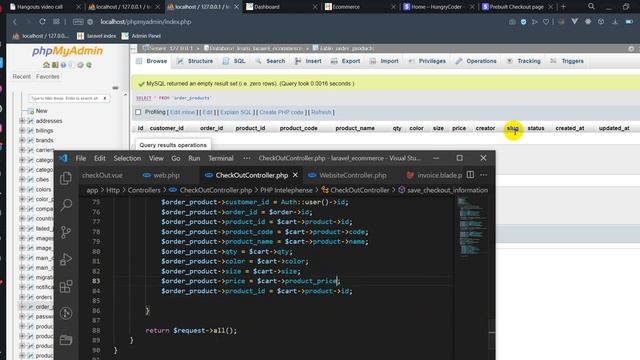The image size is (640, 360).
Task: Open editor more actions ellipsis
Action: click(484, 175)
